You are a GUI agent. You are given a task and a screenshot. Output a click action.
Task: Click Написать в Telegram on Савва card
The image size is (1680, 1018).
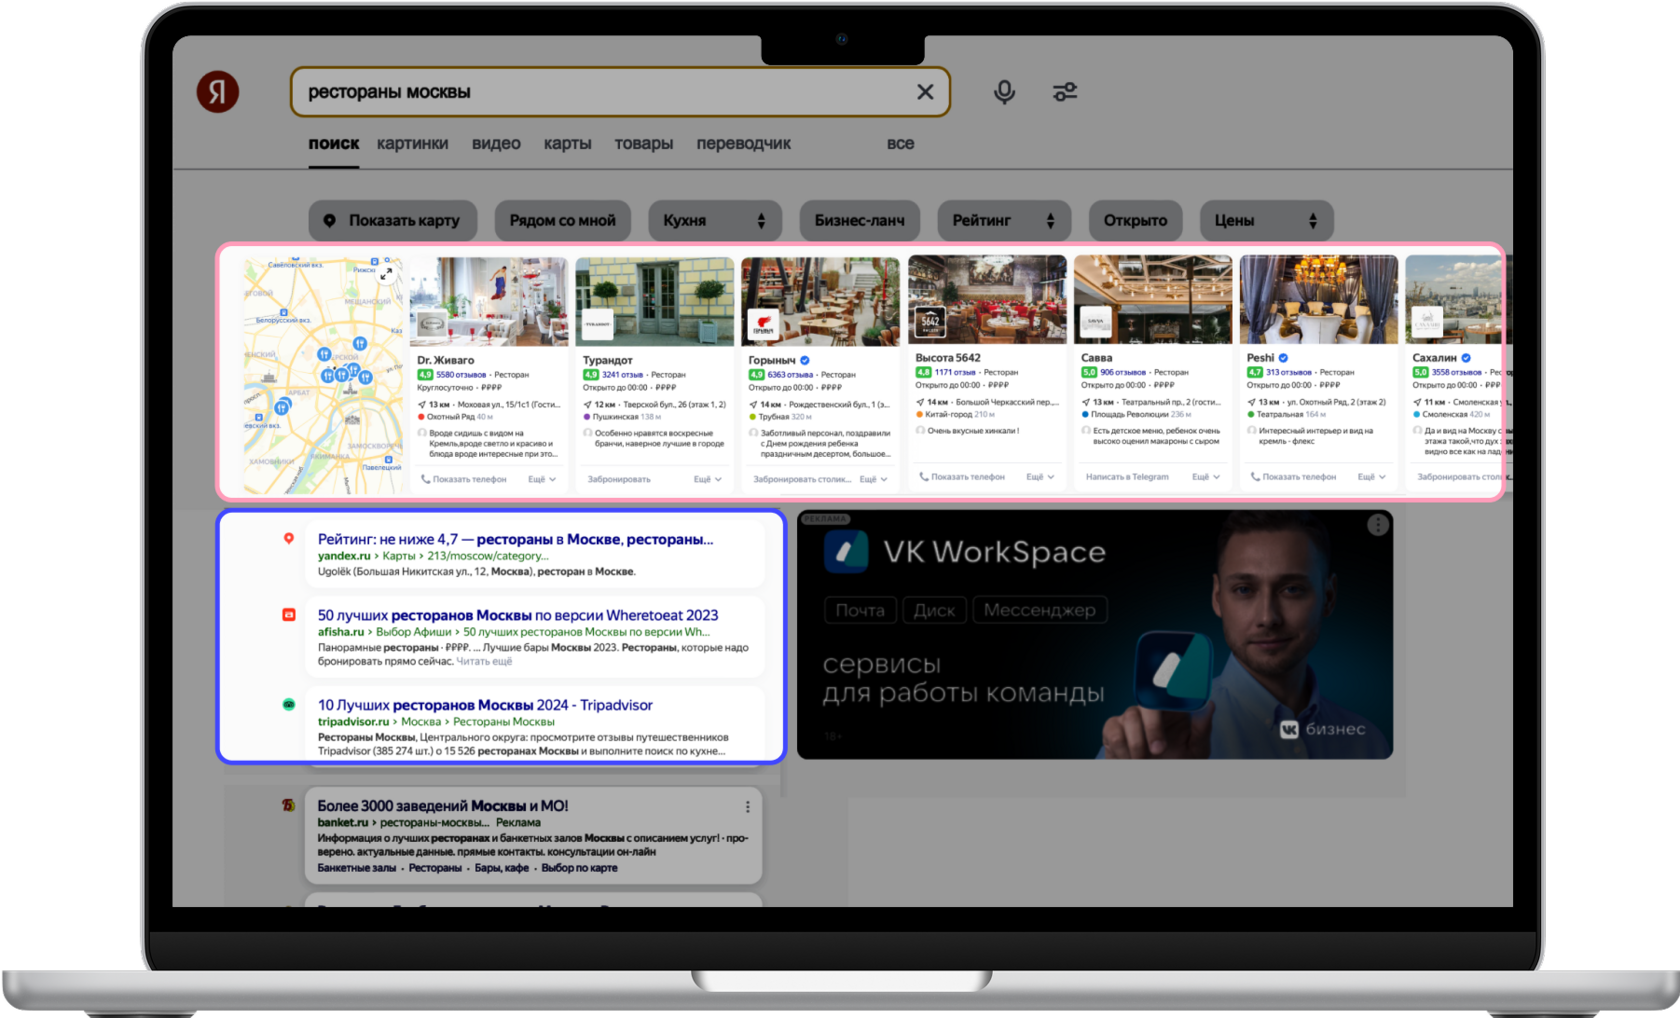point(1127,477)
